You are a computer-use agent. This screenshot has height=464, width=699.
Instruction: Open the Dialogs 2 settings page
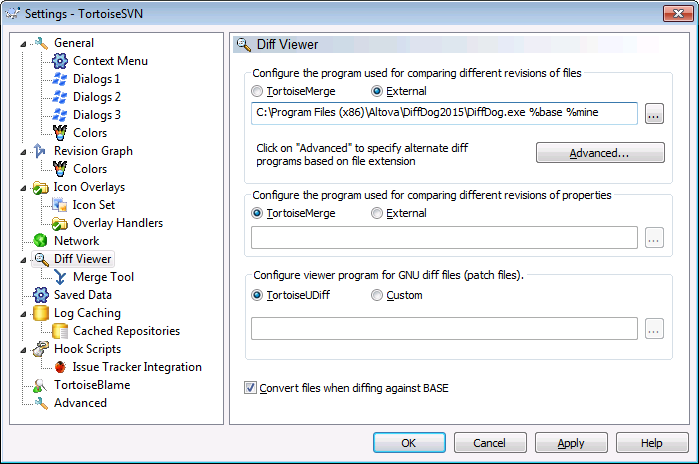pyautogui.click(x=96, y=97)
